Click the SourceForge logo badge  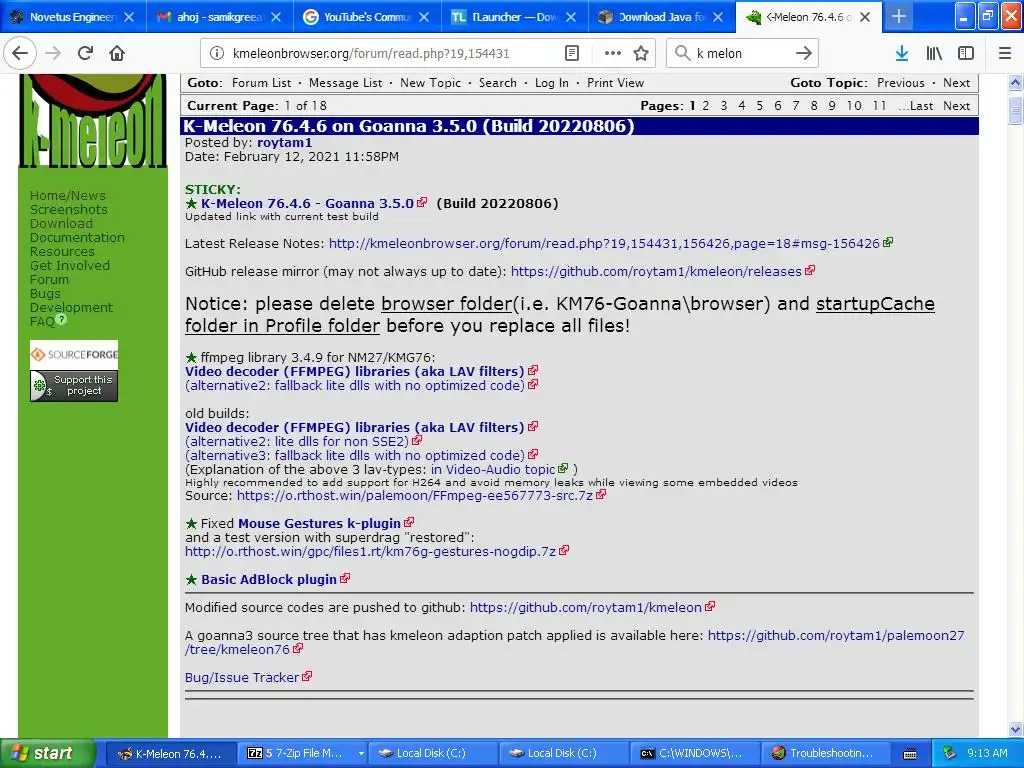pos(74,355)
